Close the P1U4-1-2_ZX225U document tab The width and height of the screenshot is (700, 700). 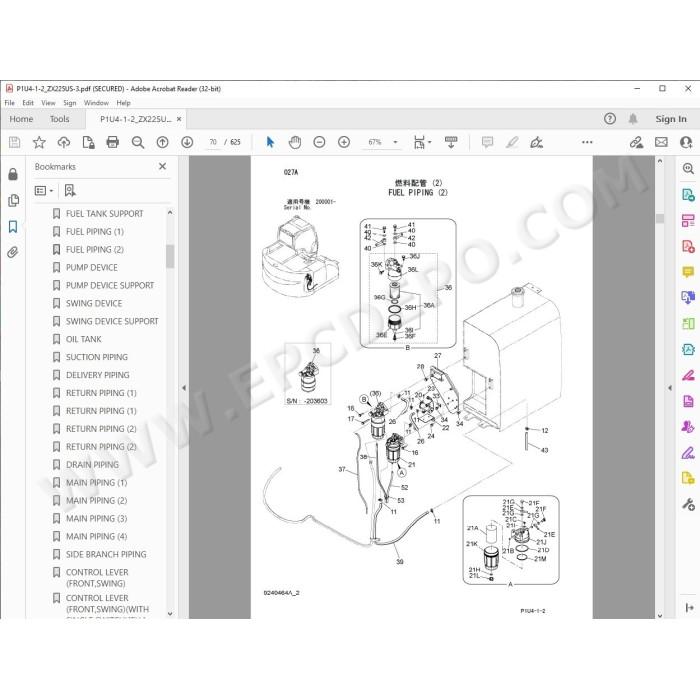click(x=179, y=119)
